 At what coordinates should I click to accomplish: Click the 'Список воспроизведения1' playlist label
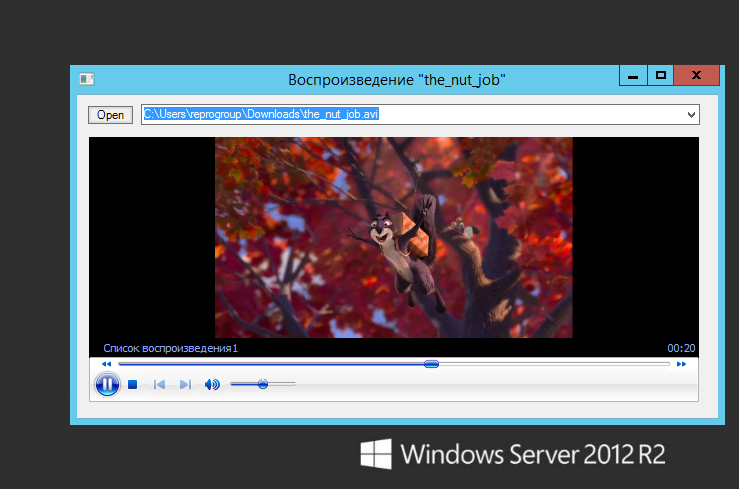(x=170, y=348)
